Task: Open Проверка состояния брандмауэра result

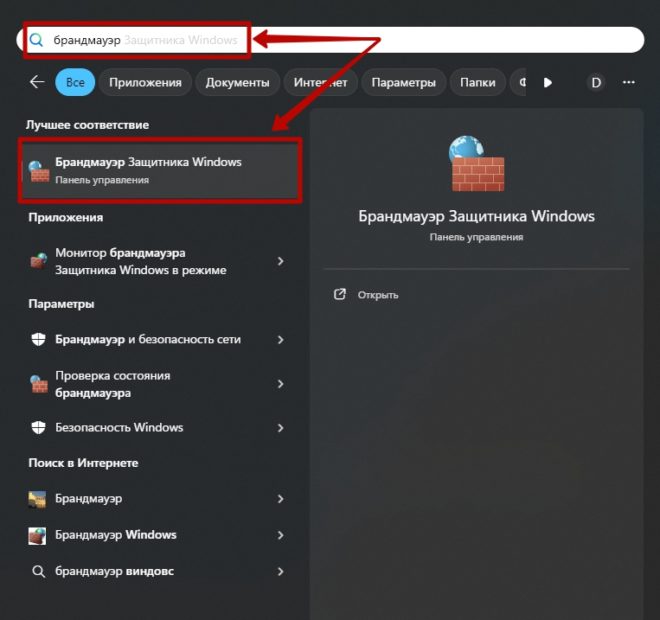Action: click(160, 384)
